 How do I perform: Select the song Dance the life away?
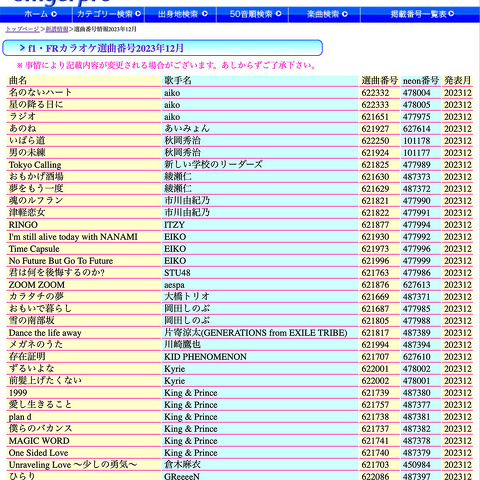pyautogui.click(x=45, y=333)
